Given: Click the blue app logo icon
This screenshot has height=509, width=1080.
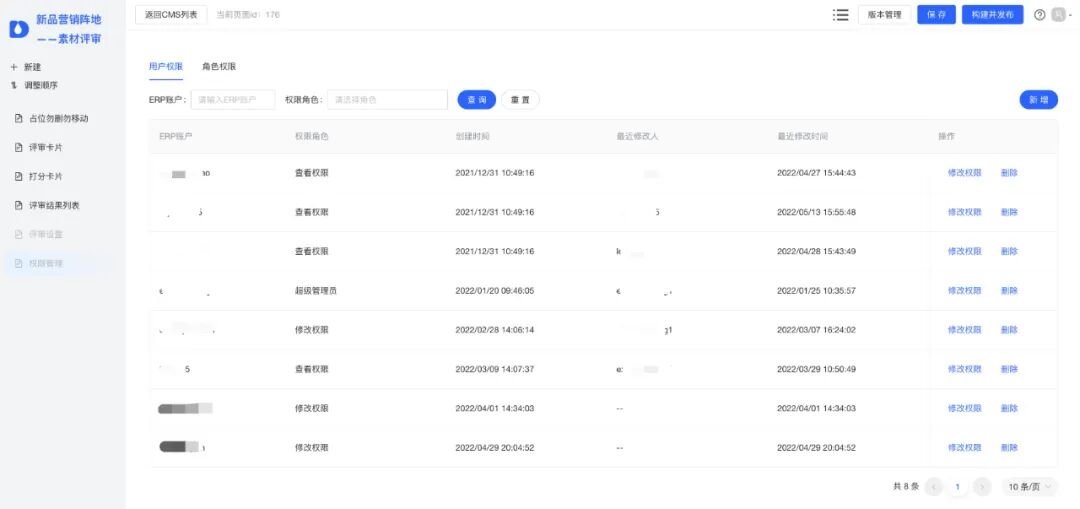Looking at the screenshot, I should tap(19, 29).
